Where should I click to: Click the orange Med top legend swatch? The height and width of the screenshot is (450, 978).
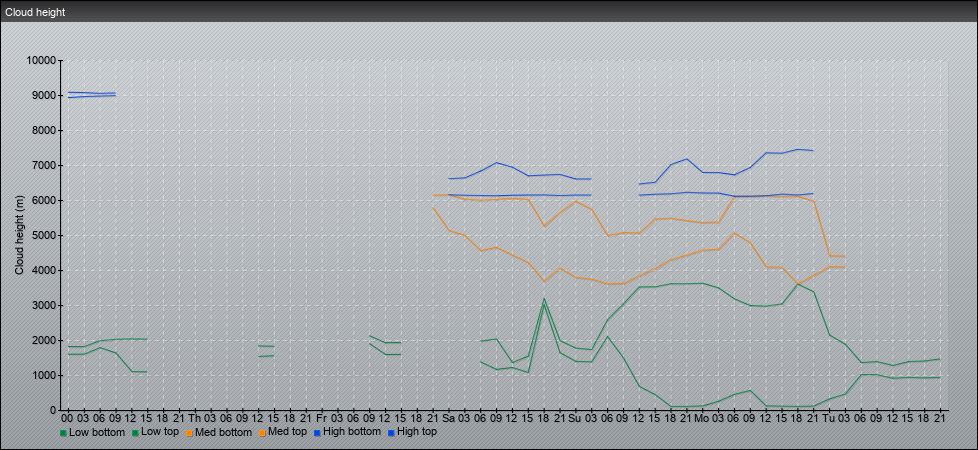pos(261,433)
